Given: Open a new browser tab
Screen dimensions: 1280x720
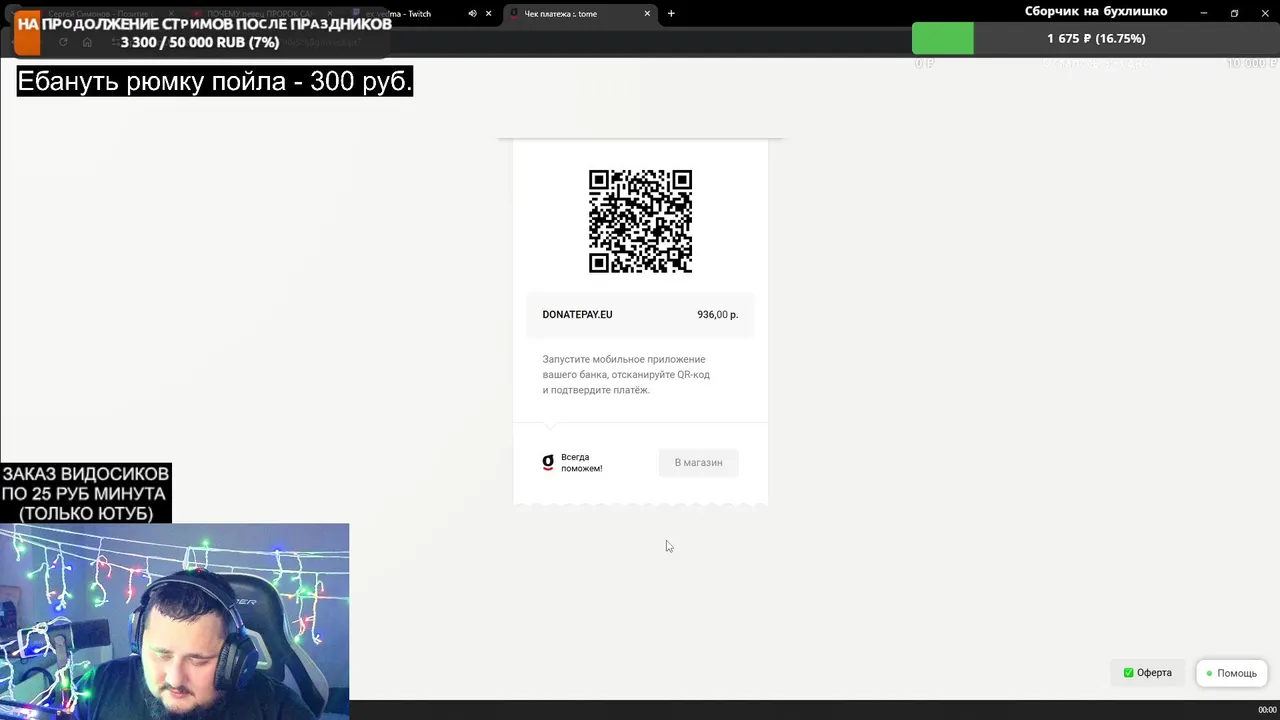Looking at the screenshot, I should [671, 14].
